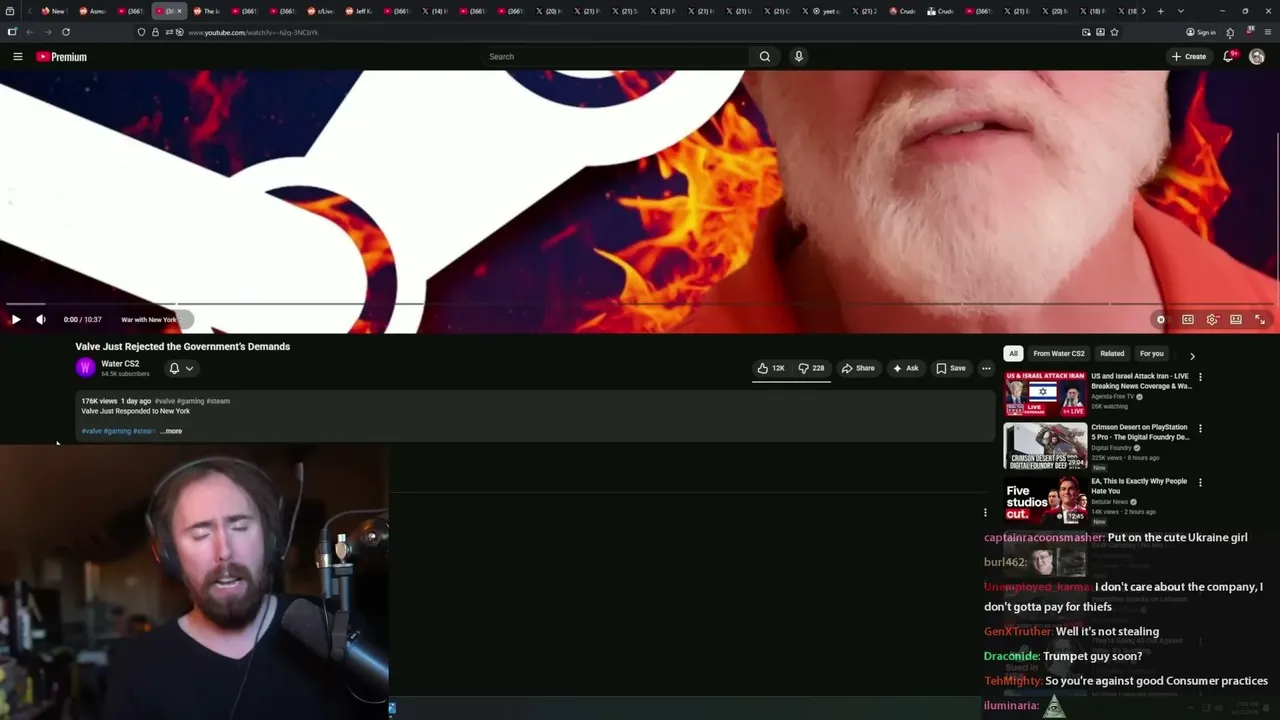This screenshot has height=720, width=1280.
Task: Show more filter chips with right arrow
Action: click(1192, 355)
